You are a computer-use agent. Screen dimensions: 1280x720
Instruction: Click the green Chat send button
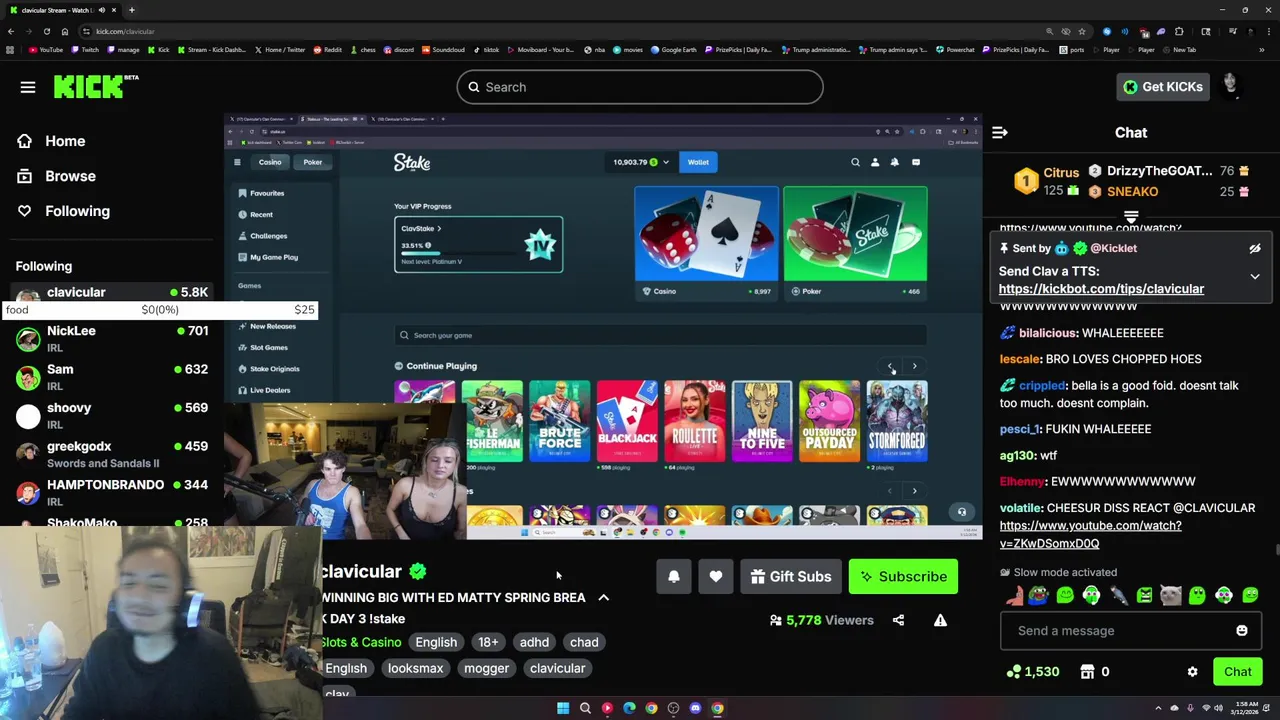click(1237, 672)
